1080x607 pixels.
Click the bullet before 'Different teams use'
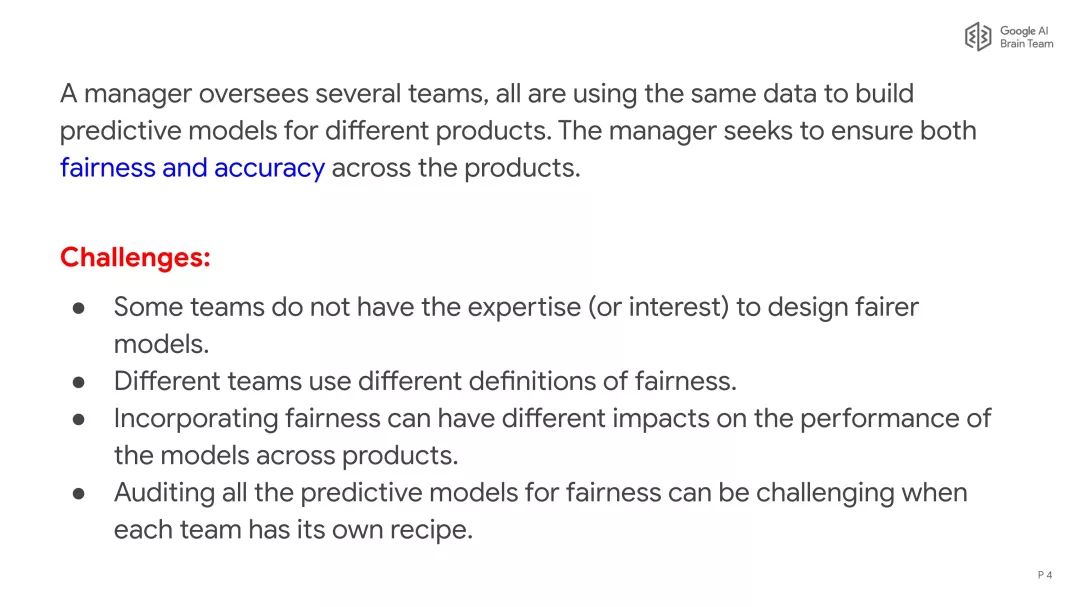click(x=79, y=382)
